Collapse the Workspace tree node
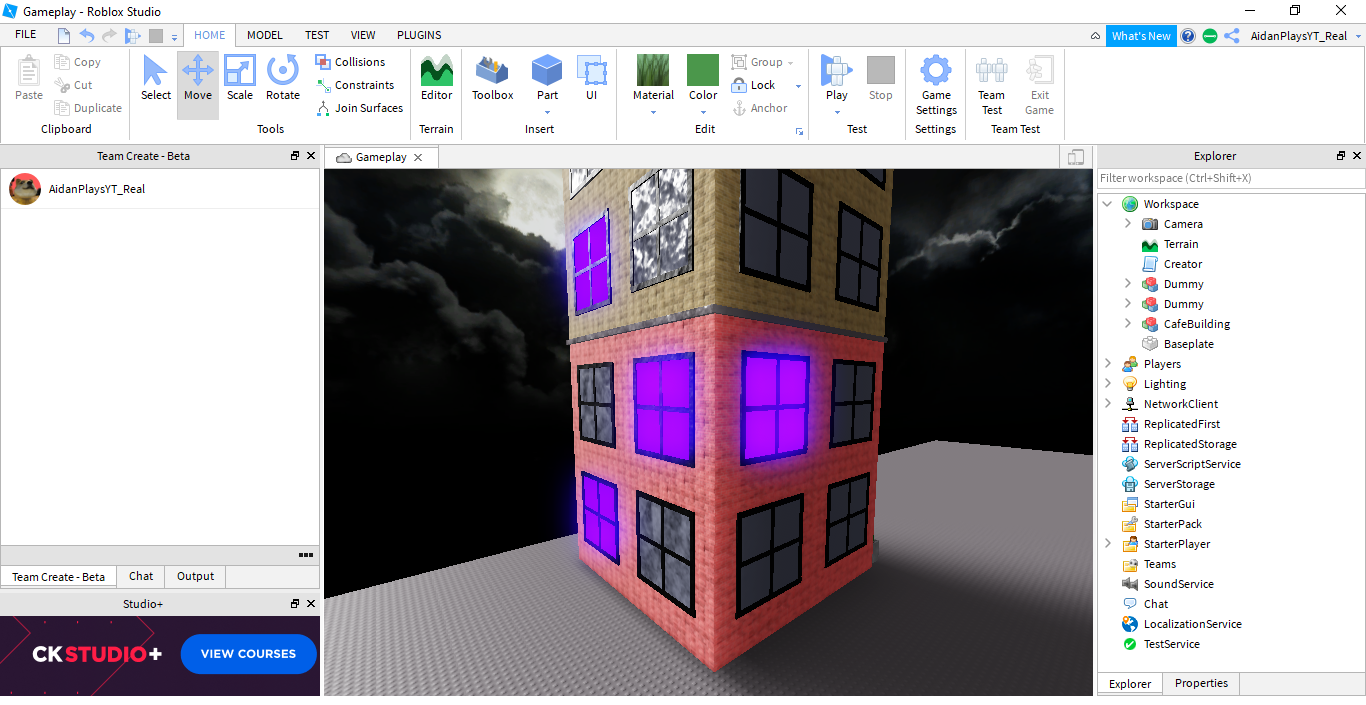 (x=1108, y=204)
